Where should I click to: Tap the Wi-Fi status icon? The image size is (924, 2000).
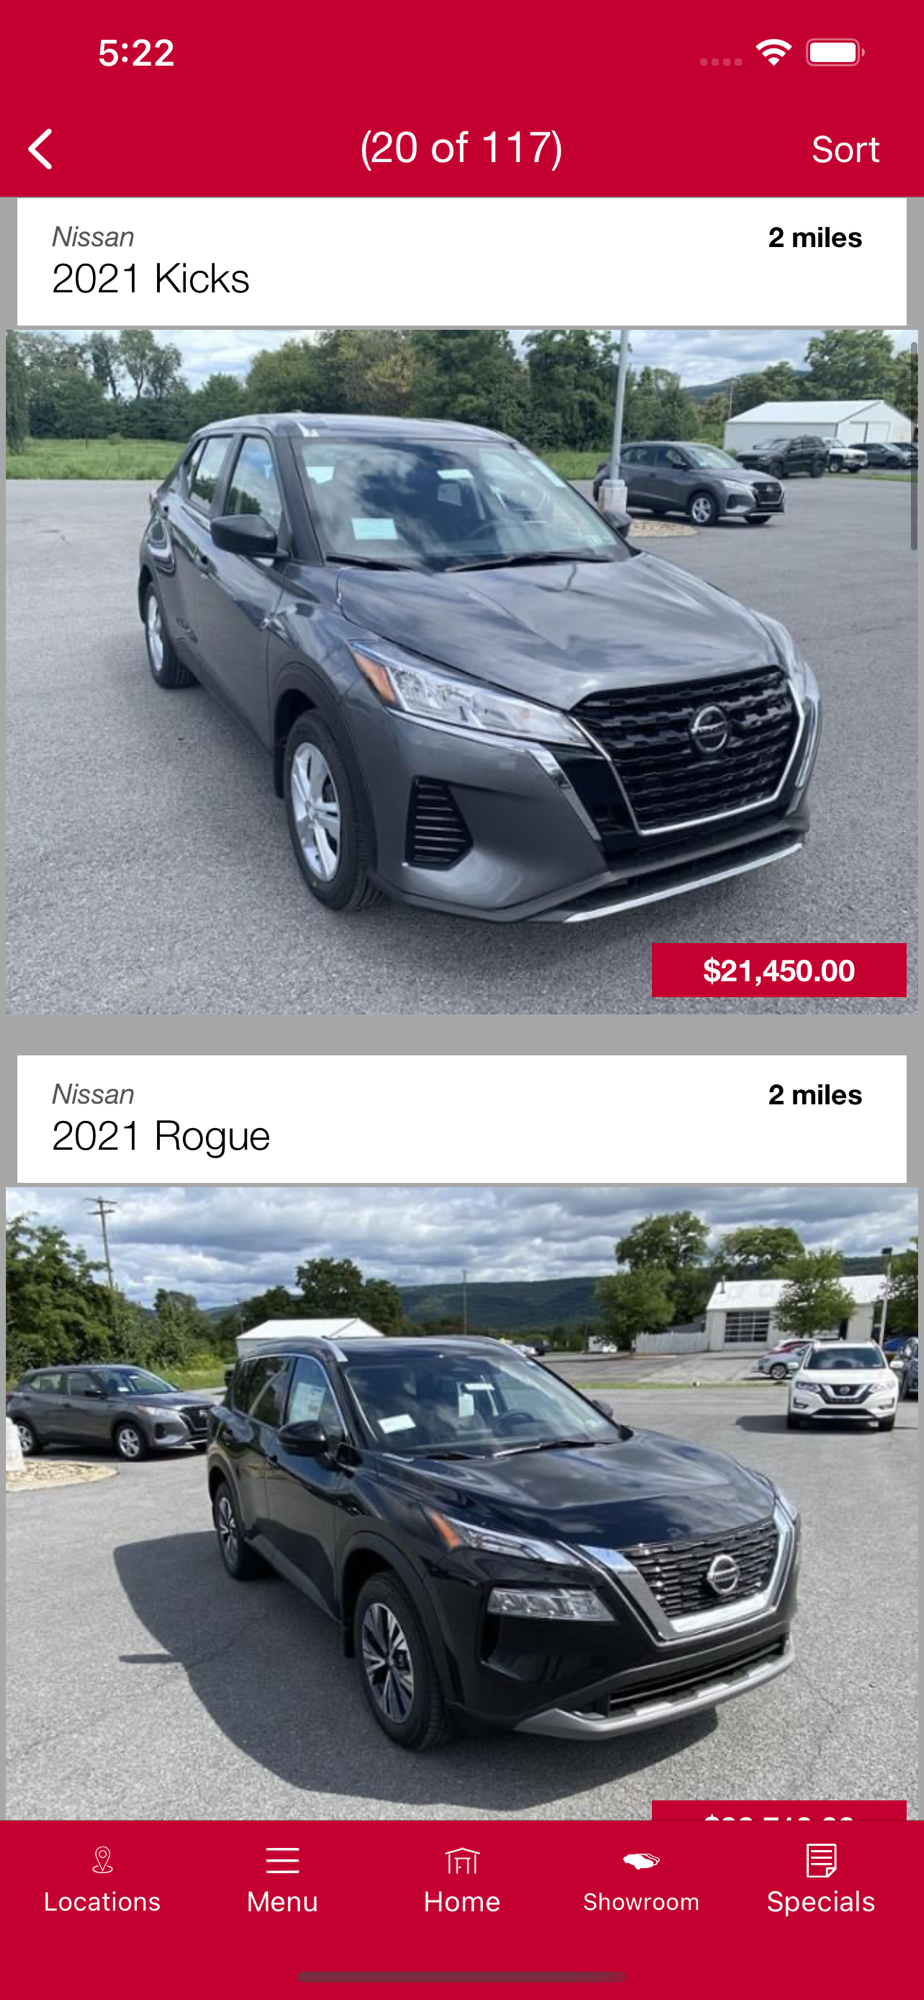774,52
